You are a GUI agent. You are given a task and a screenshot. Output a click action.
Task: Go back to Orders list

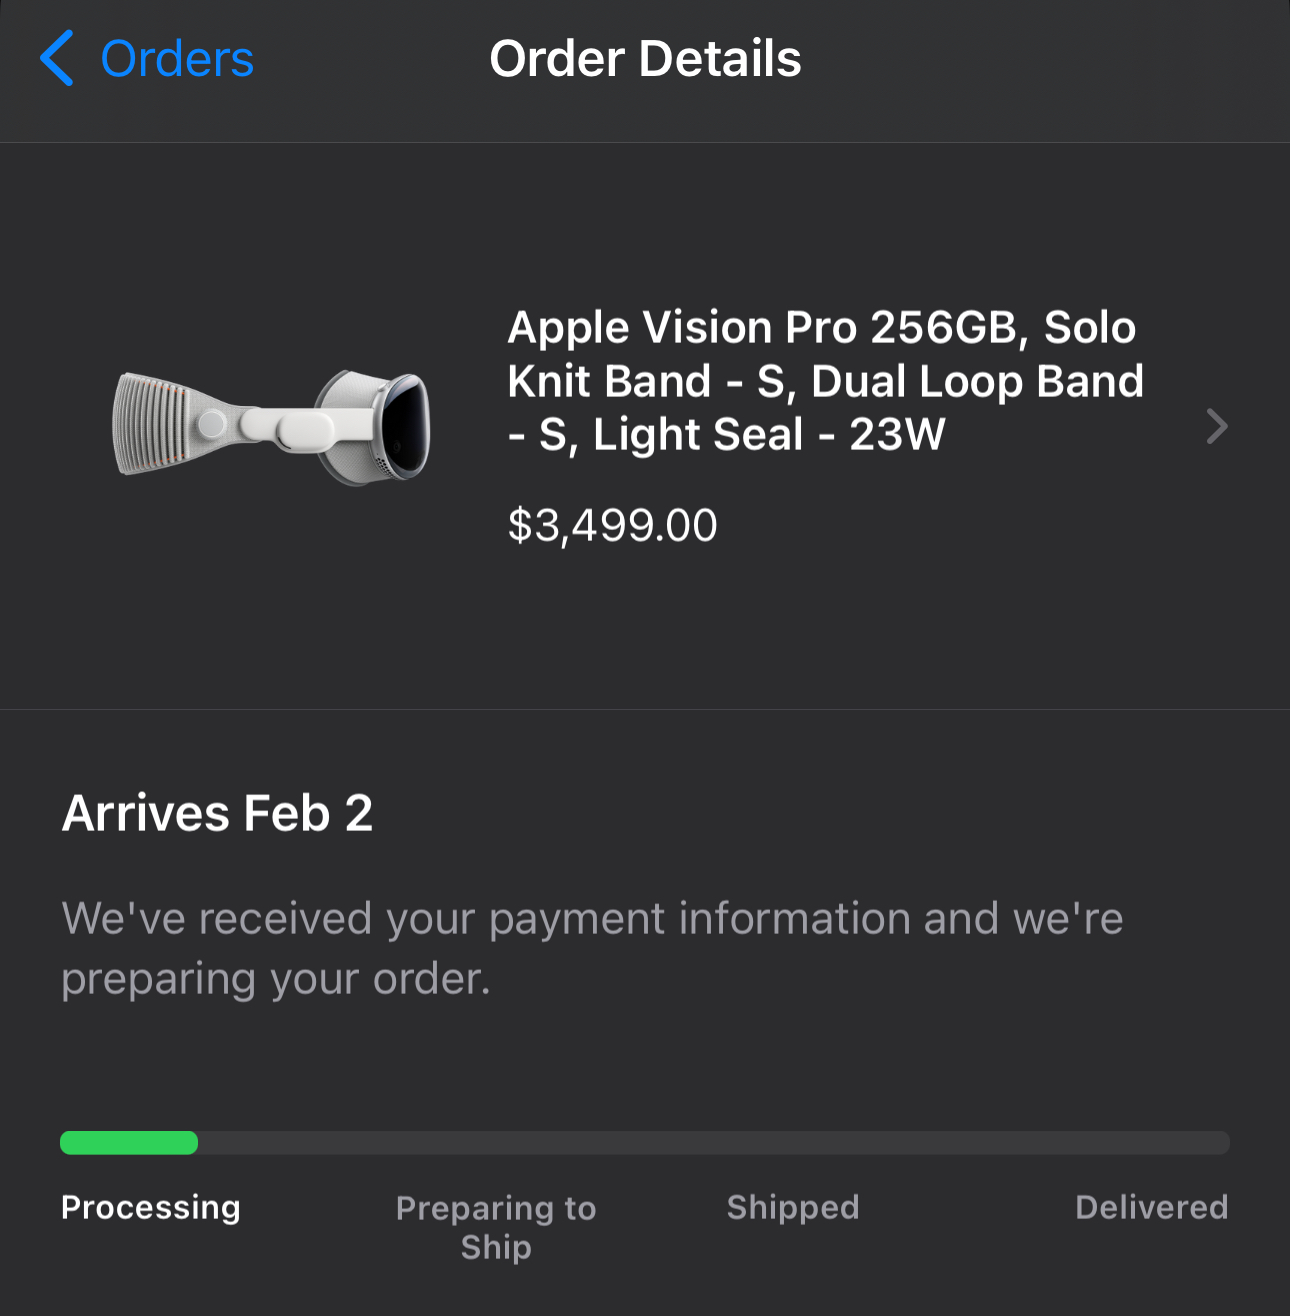(177, 59)
